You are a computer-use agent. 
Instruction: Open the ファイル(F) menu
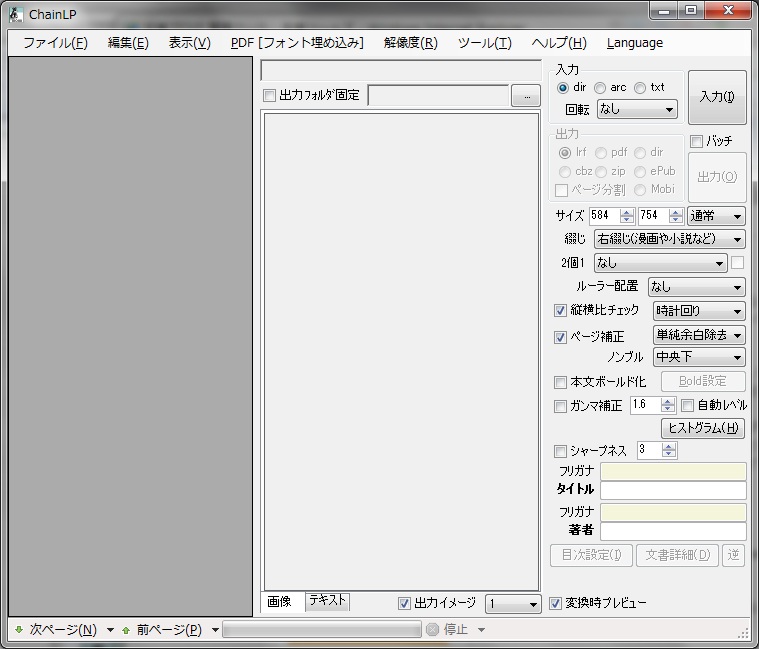pyautogui.click(x=55, y=43)
